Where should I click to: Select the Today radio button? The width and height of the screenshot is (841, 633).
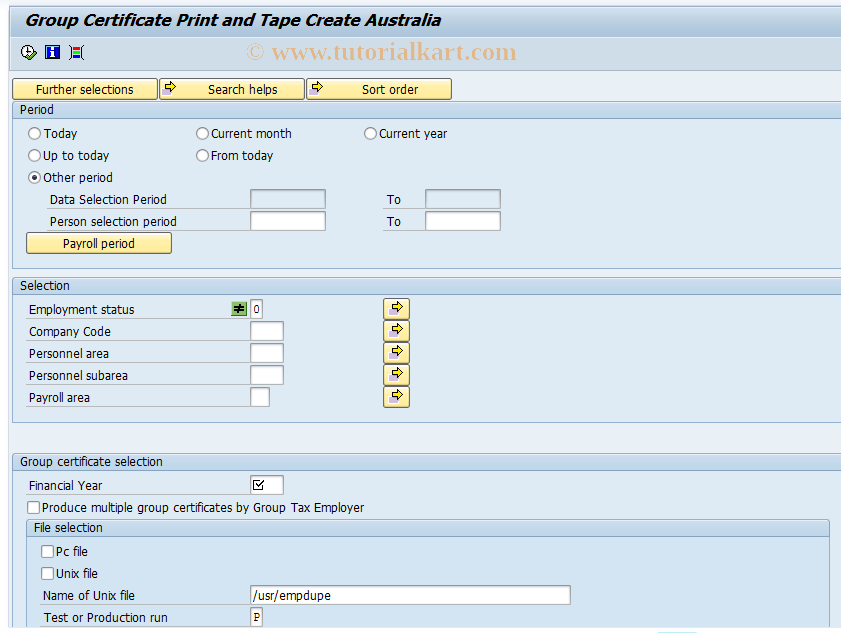(34, 133)
